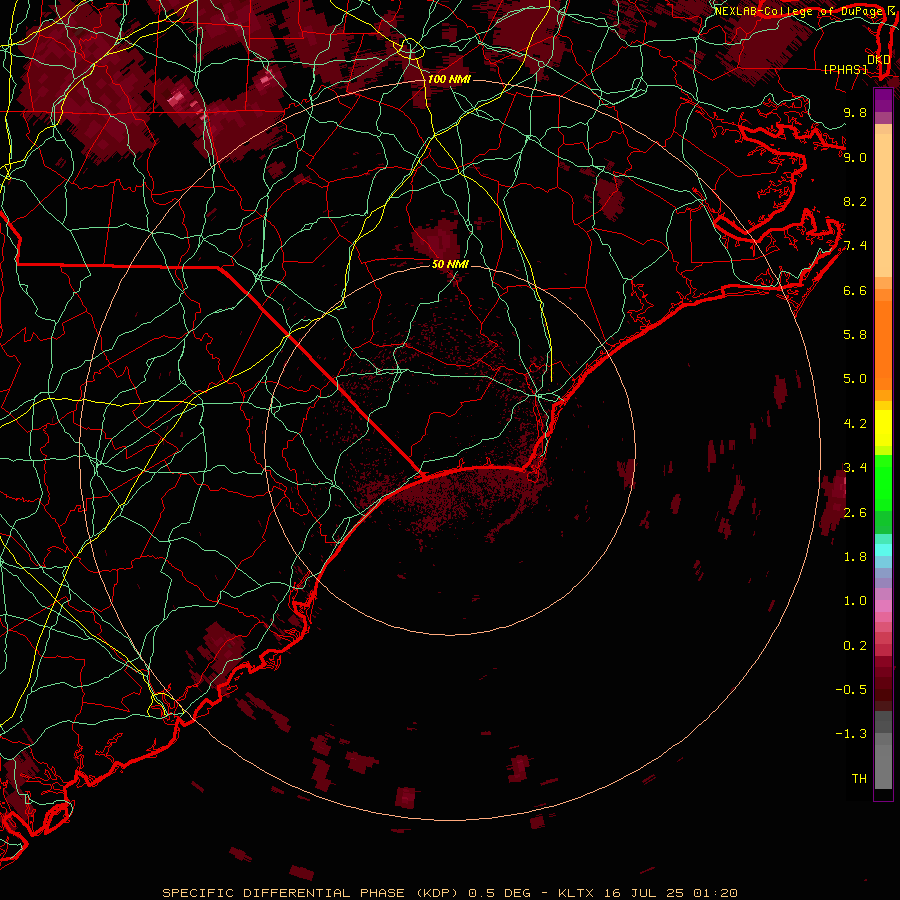Select the 3.4 value on the color scale
The height and width of the screenshot is (900, 900).
(x=855, y=468)
